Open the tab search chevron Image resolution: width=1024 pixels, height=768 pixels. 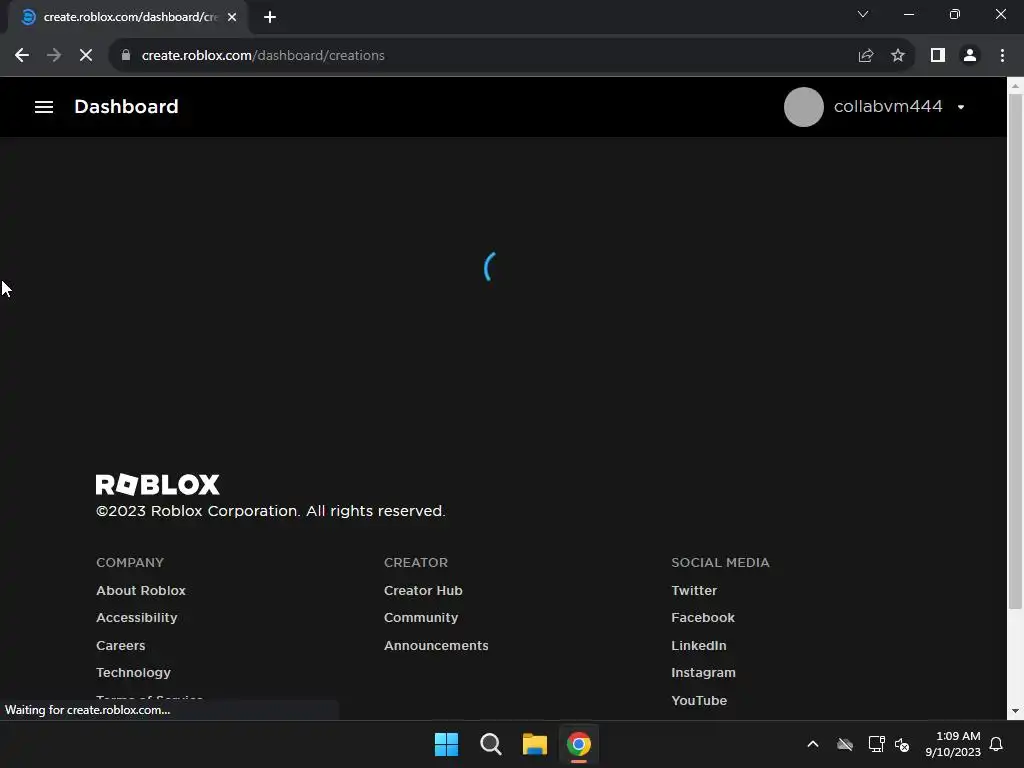click(863, 14)
